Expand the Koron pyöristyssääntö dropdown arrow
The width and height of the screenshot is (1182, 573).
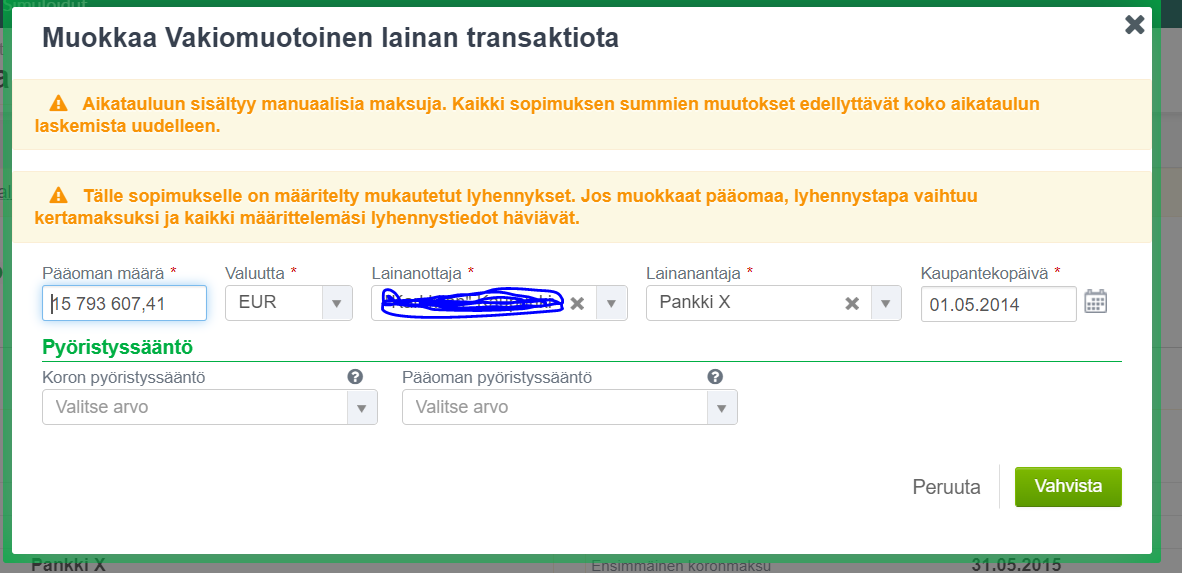coord(361,407)
